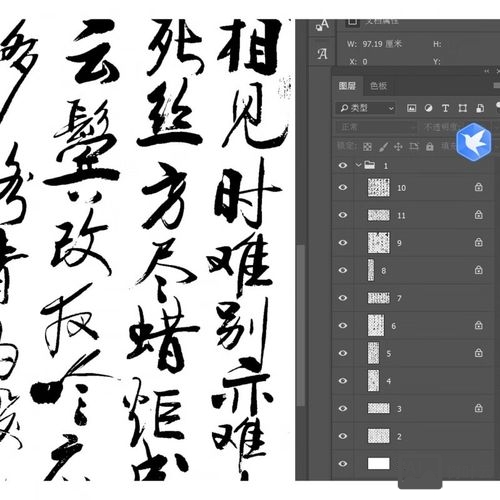Click the lock icon on layer 5

tap(479, 353)
